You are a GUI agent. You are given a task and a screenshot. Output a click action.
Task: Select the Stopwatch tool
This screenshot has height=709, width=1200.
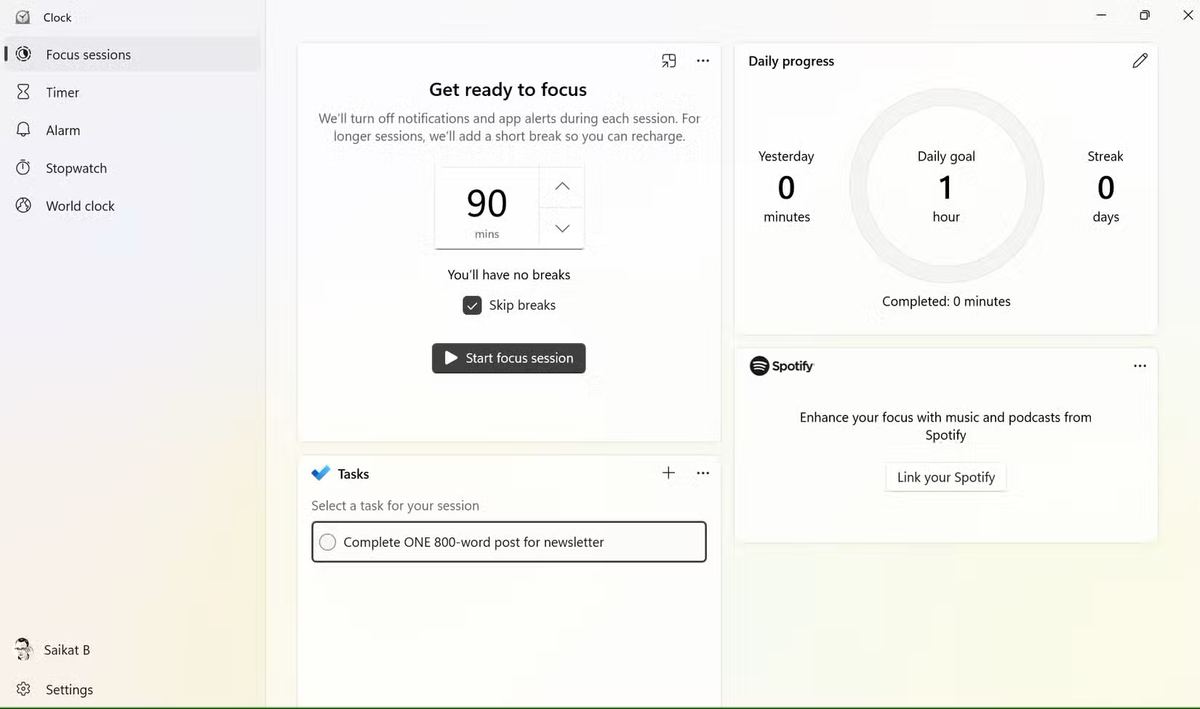[x=75, y=167]
